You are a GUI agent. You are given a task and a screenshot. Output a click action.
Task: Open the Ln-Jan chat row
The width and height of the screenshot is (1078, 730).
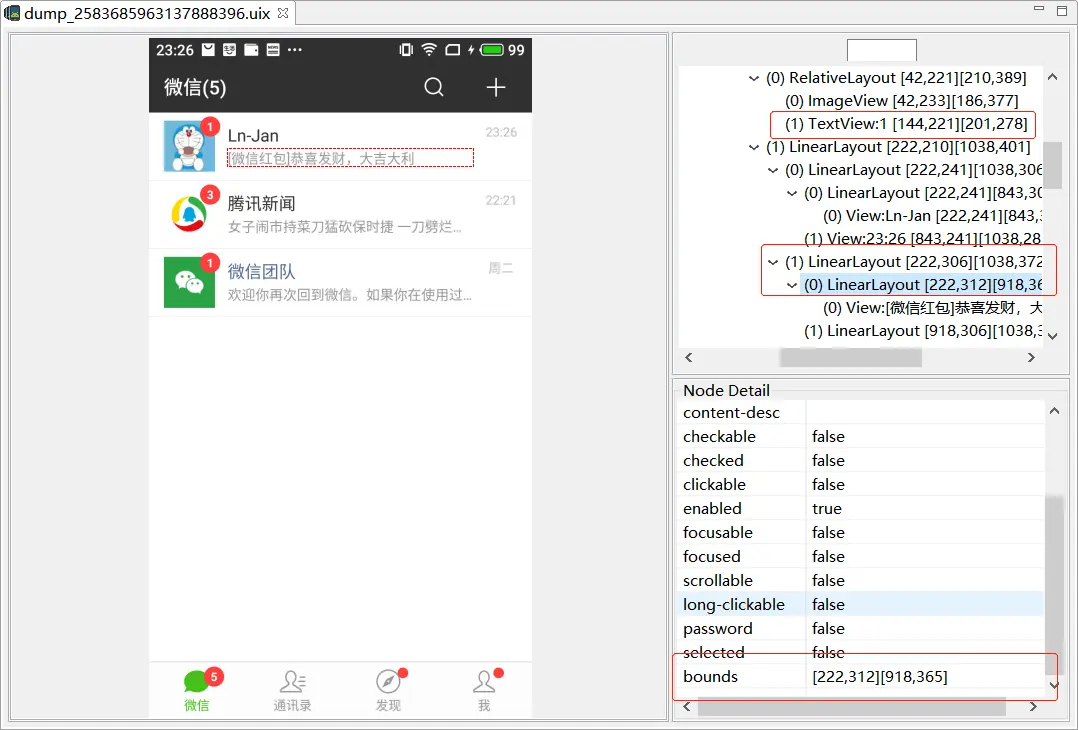coord(340,146)
